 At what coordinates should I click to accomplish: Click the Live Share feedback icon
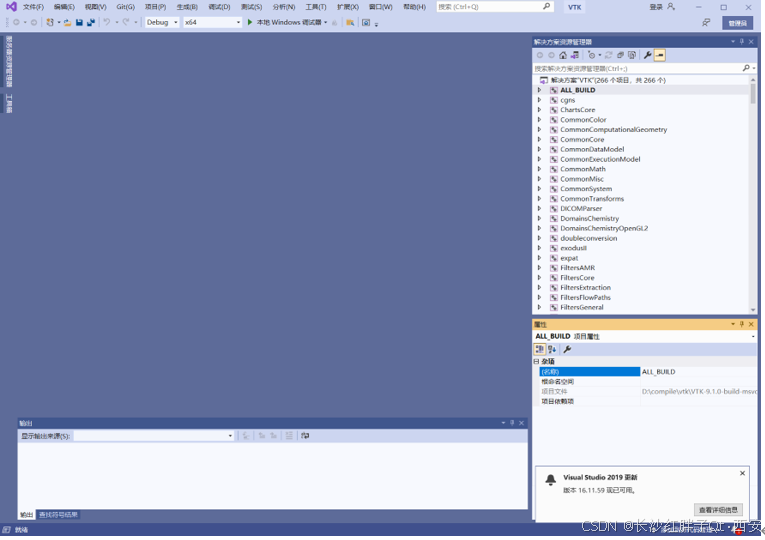706,22
